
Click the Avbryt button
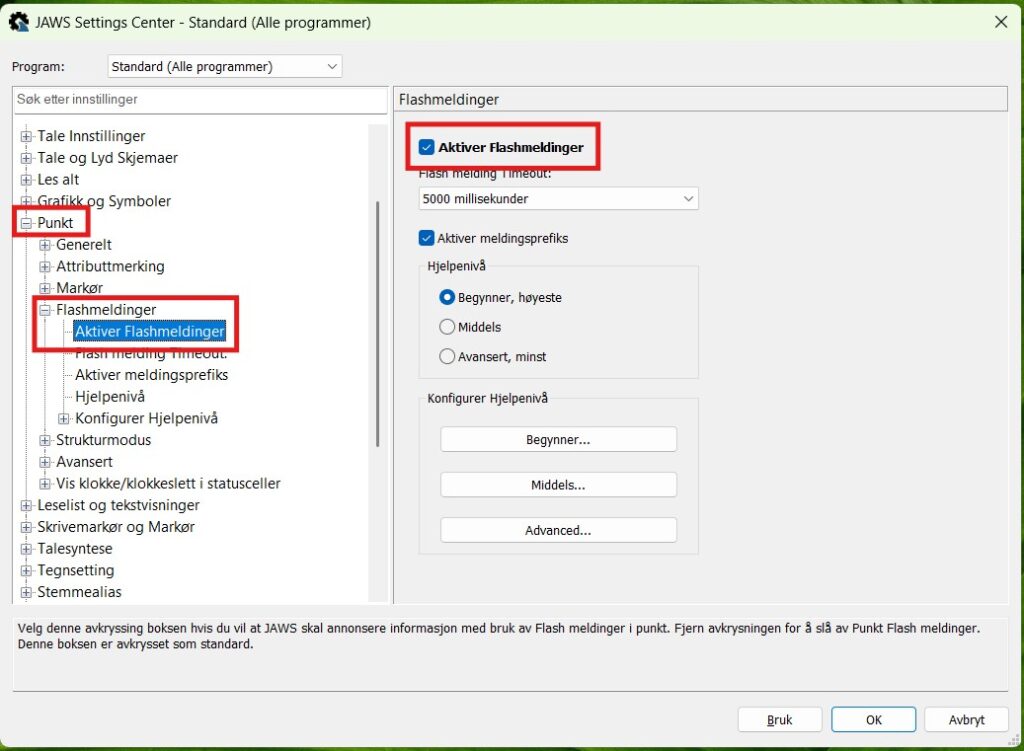967,720
